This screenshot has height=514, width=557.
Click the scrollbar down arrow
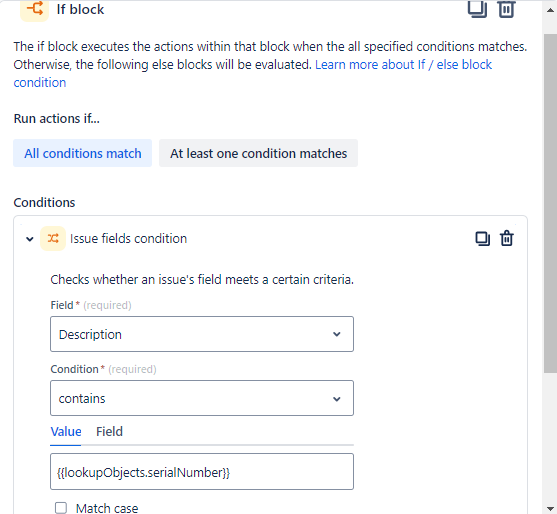click(x=550, y=508)
